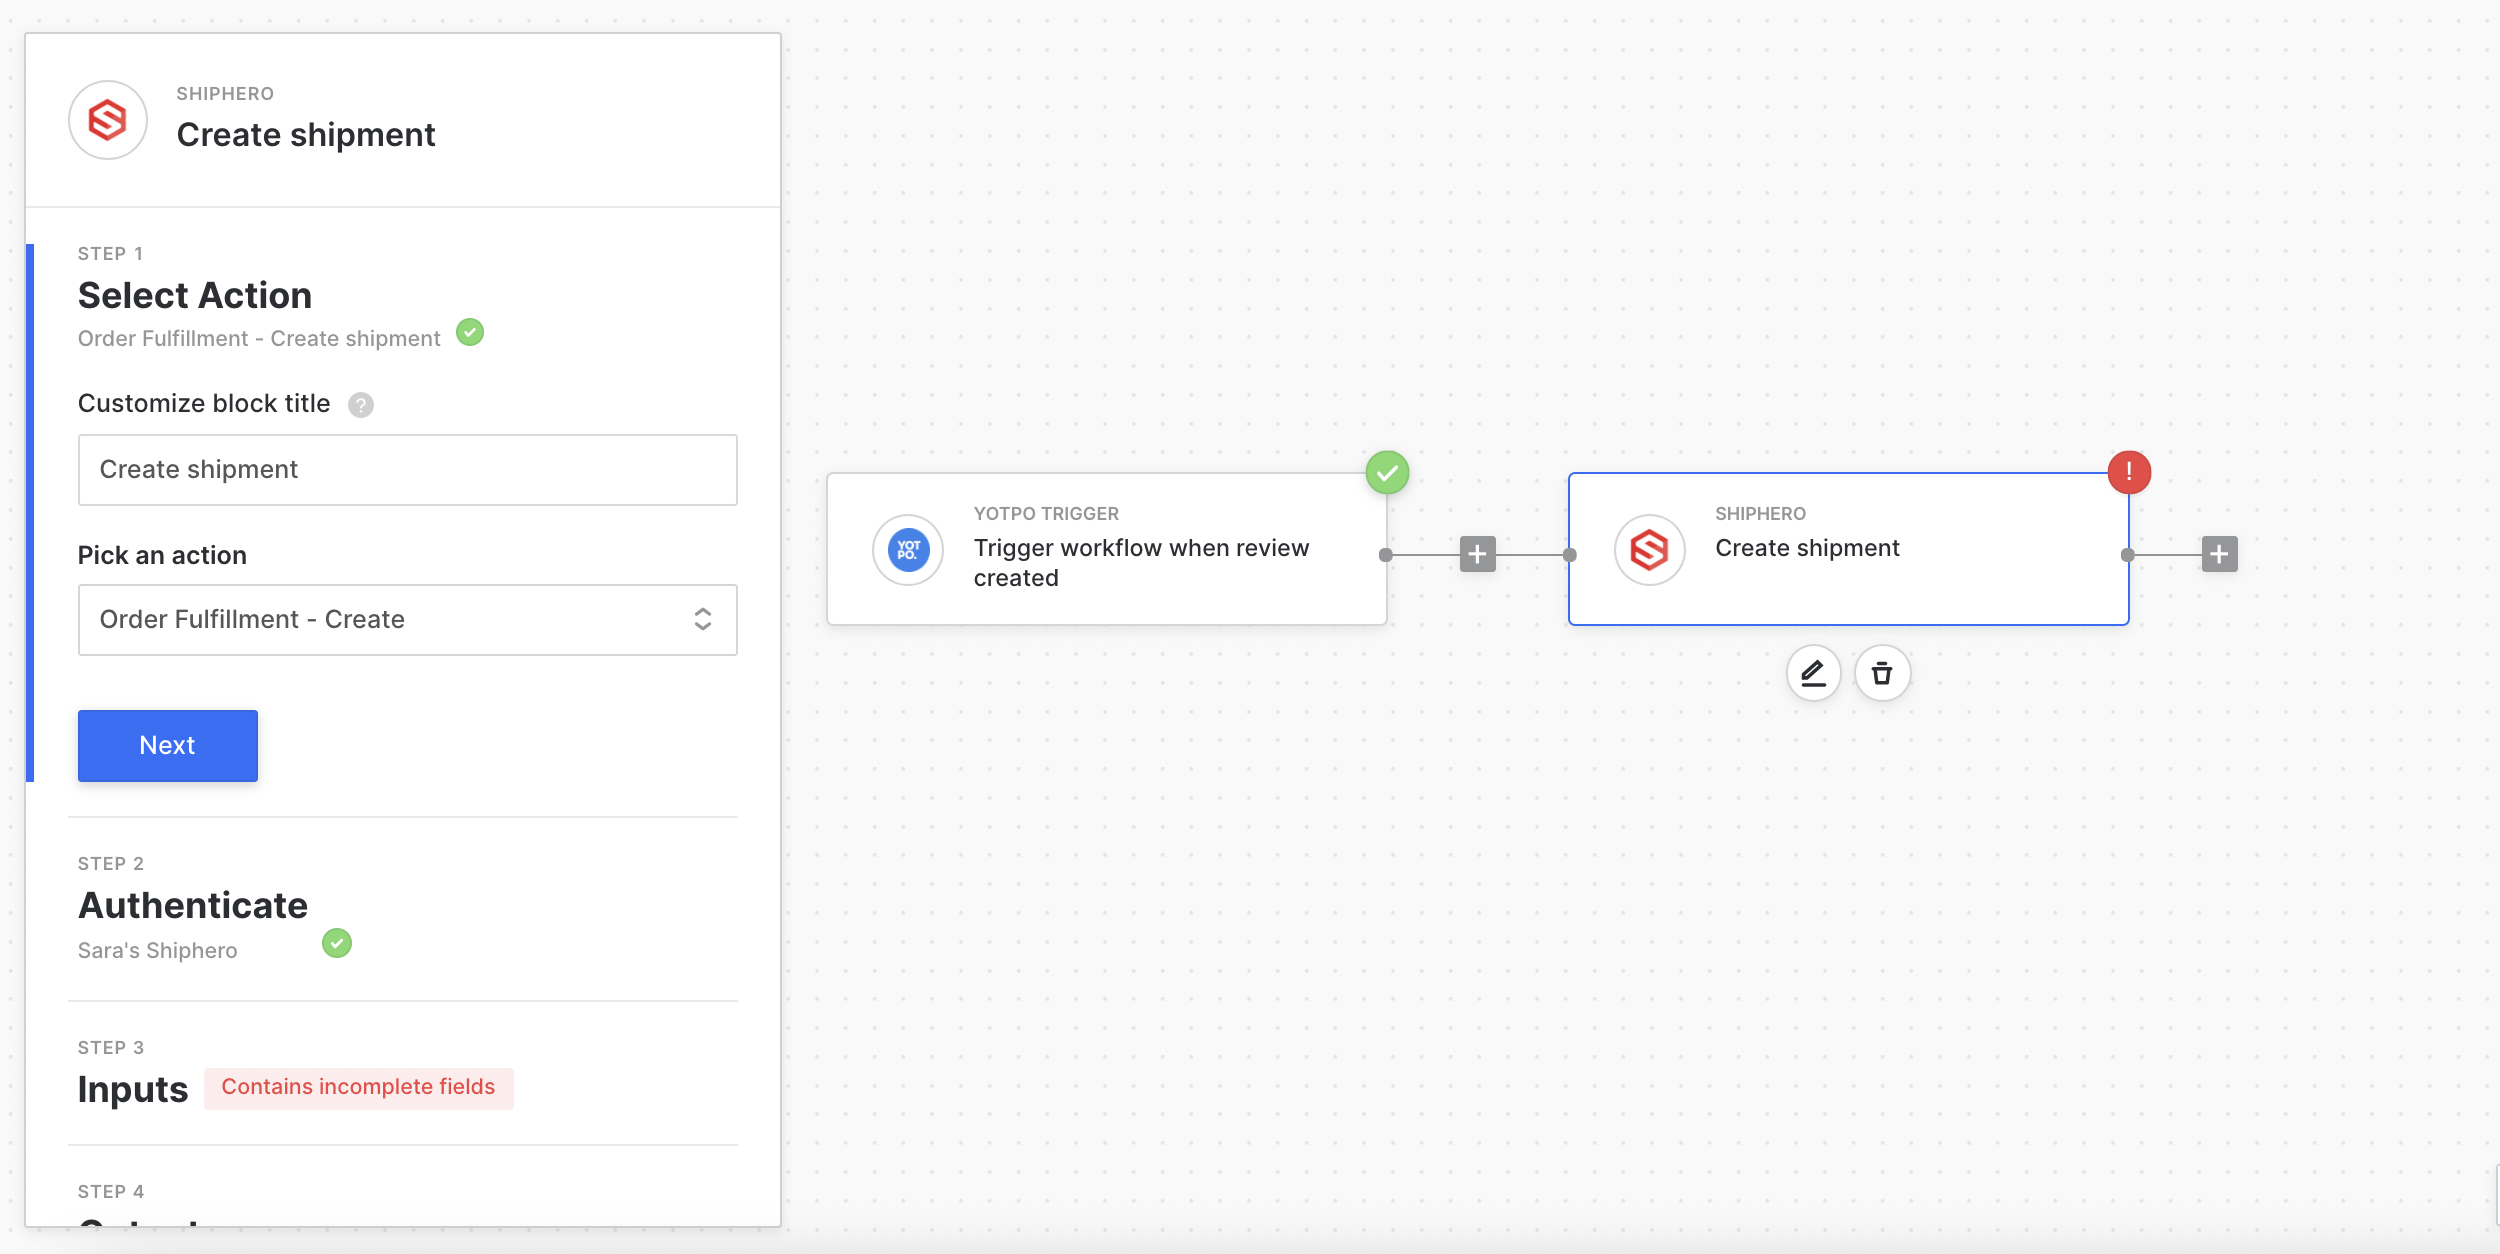Add step between Yotpo and ShipHero blocks
The height and width of the screenshot is (1254, 2500).
pyautogui.click(x=1477, y=554)
